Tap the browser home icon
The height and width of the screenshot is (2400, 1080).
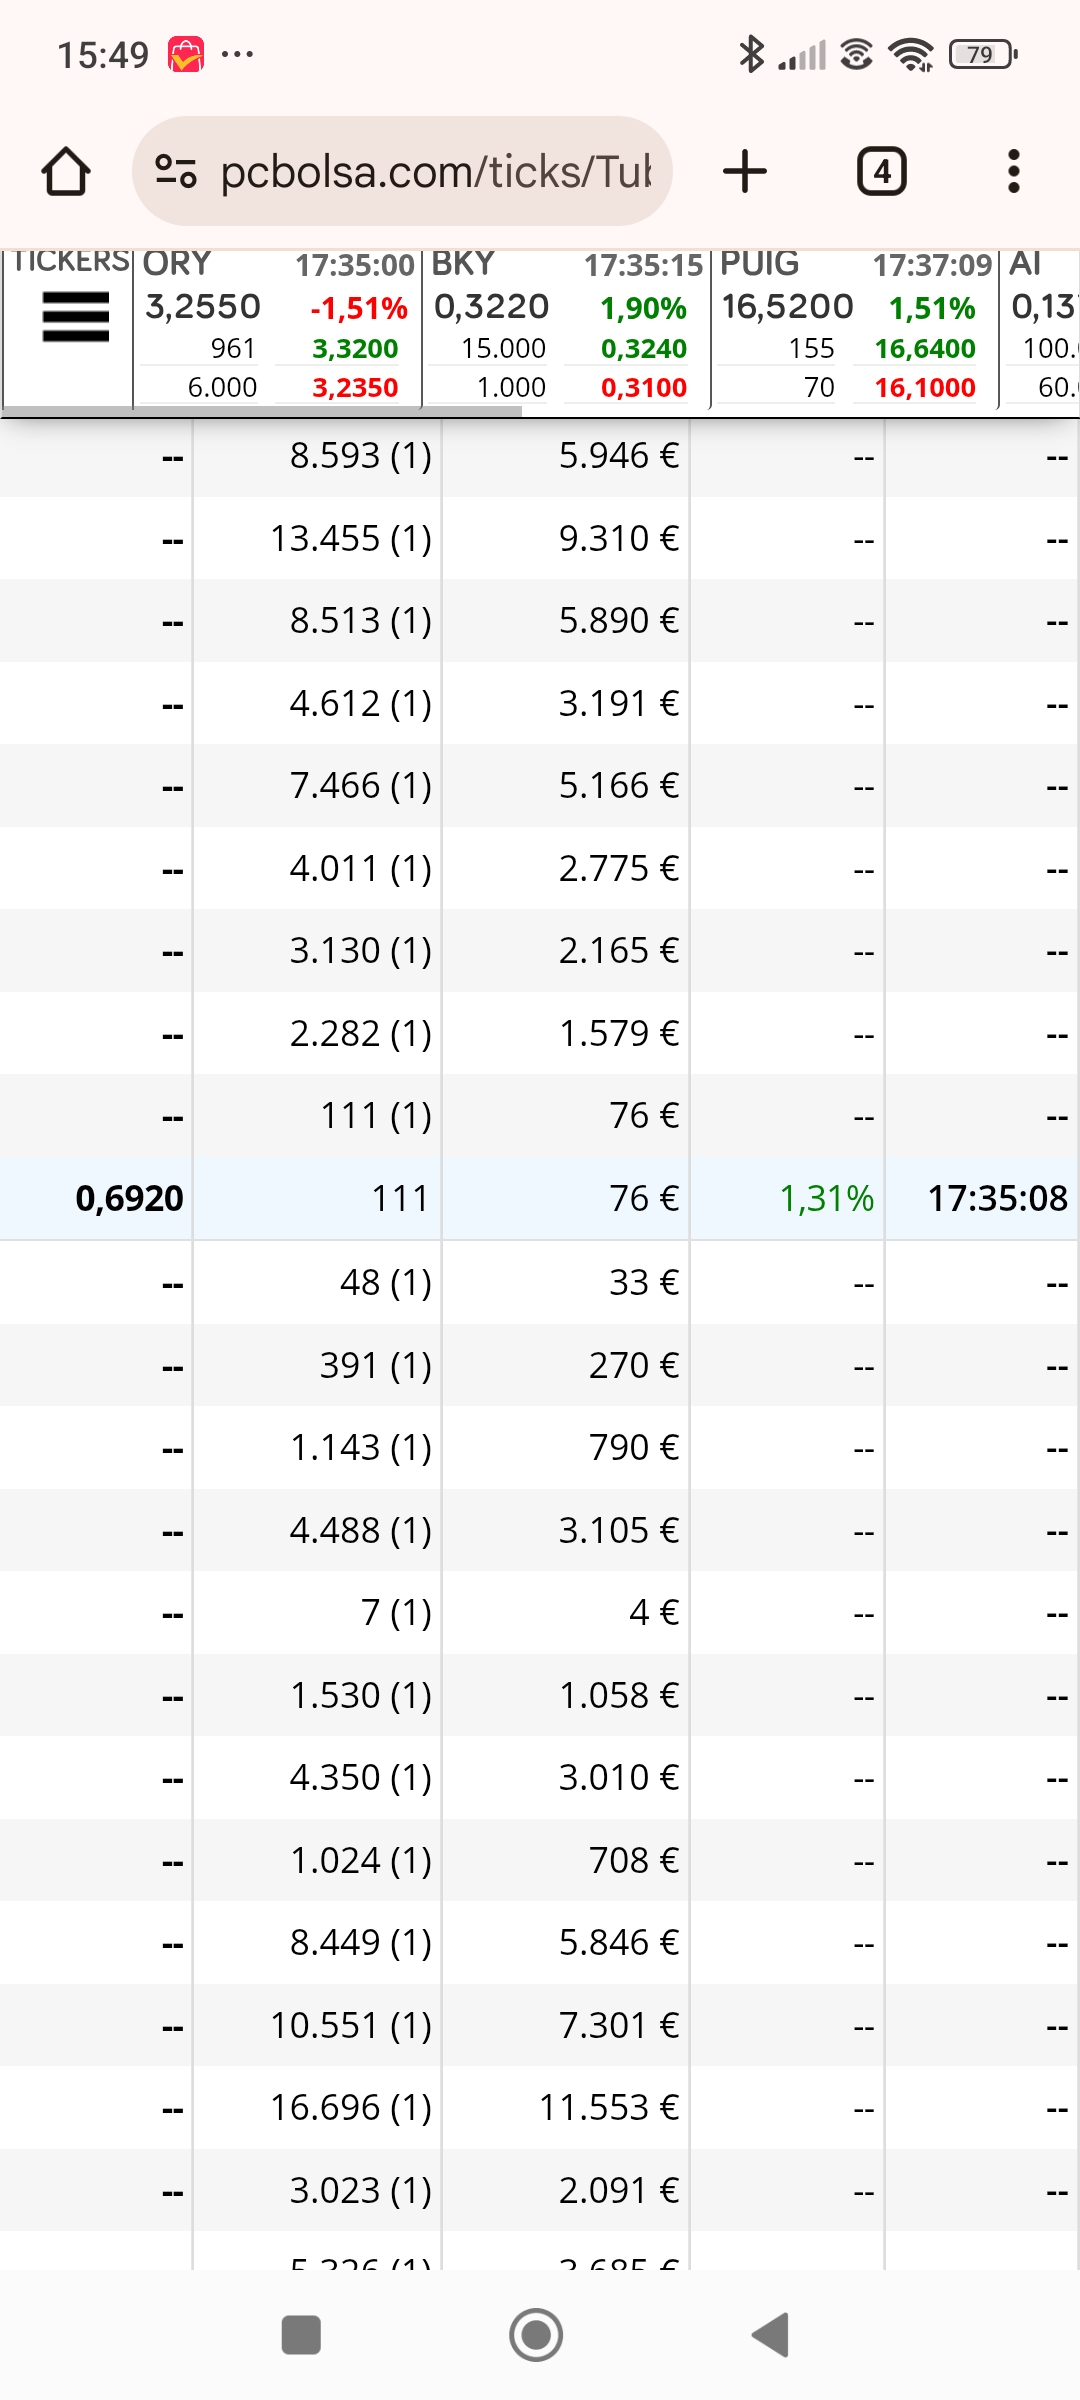pos(66,171)
